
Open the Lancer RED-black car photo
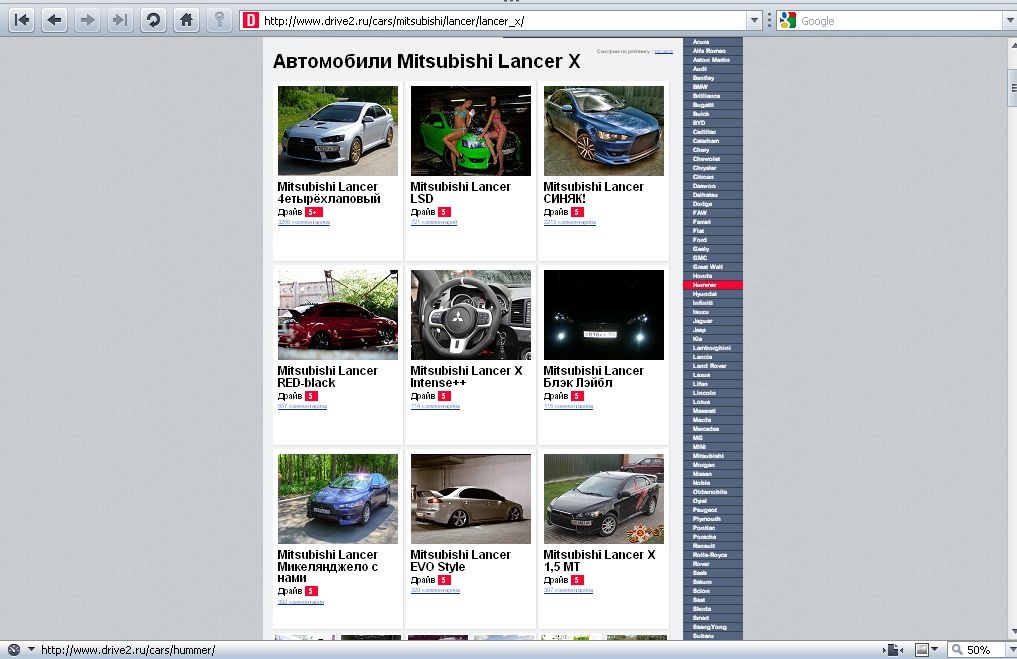[x=338, y=315]
